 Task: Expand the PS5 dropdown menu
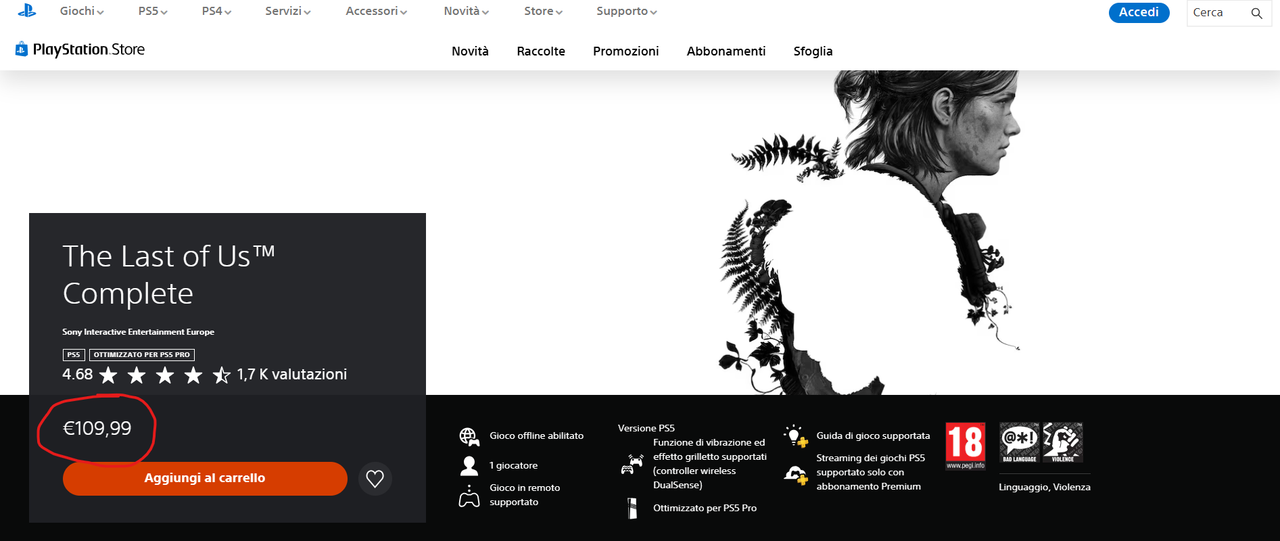[x=153, y=11]
